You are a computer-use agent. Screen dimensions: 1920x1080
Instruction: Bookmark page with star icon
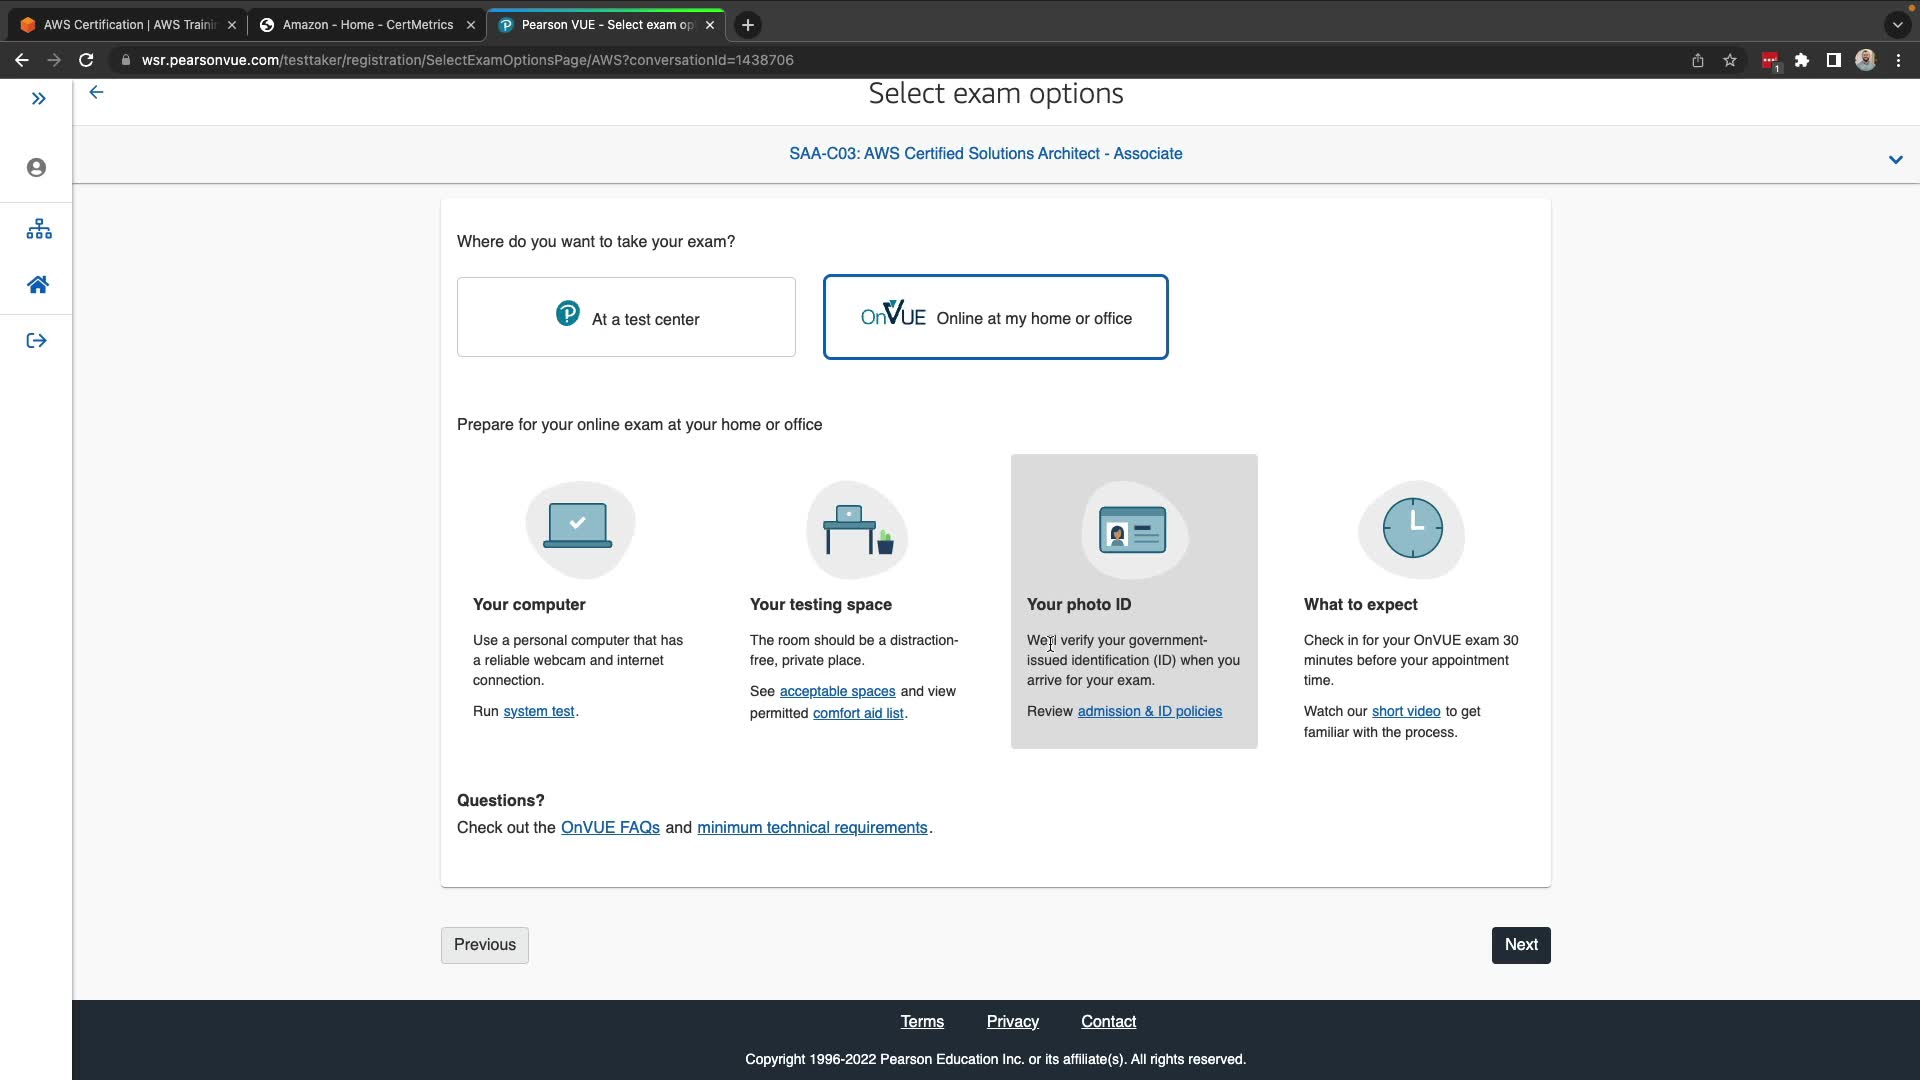(1730, 60)
